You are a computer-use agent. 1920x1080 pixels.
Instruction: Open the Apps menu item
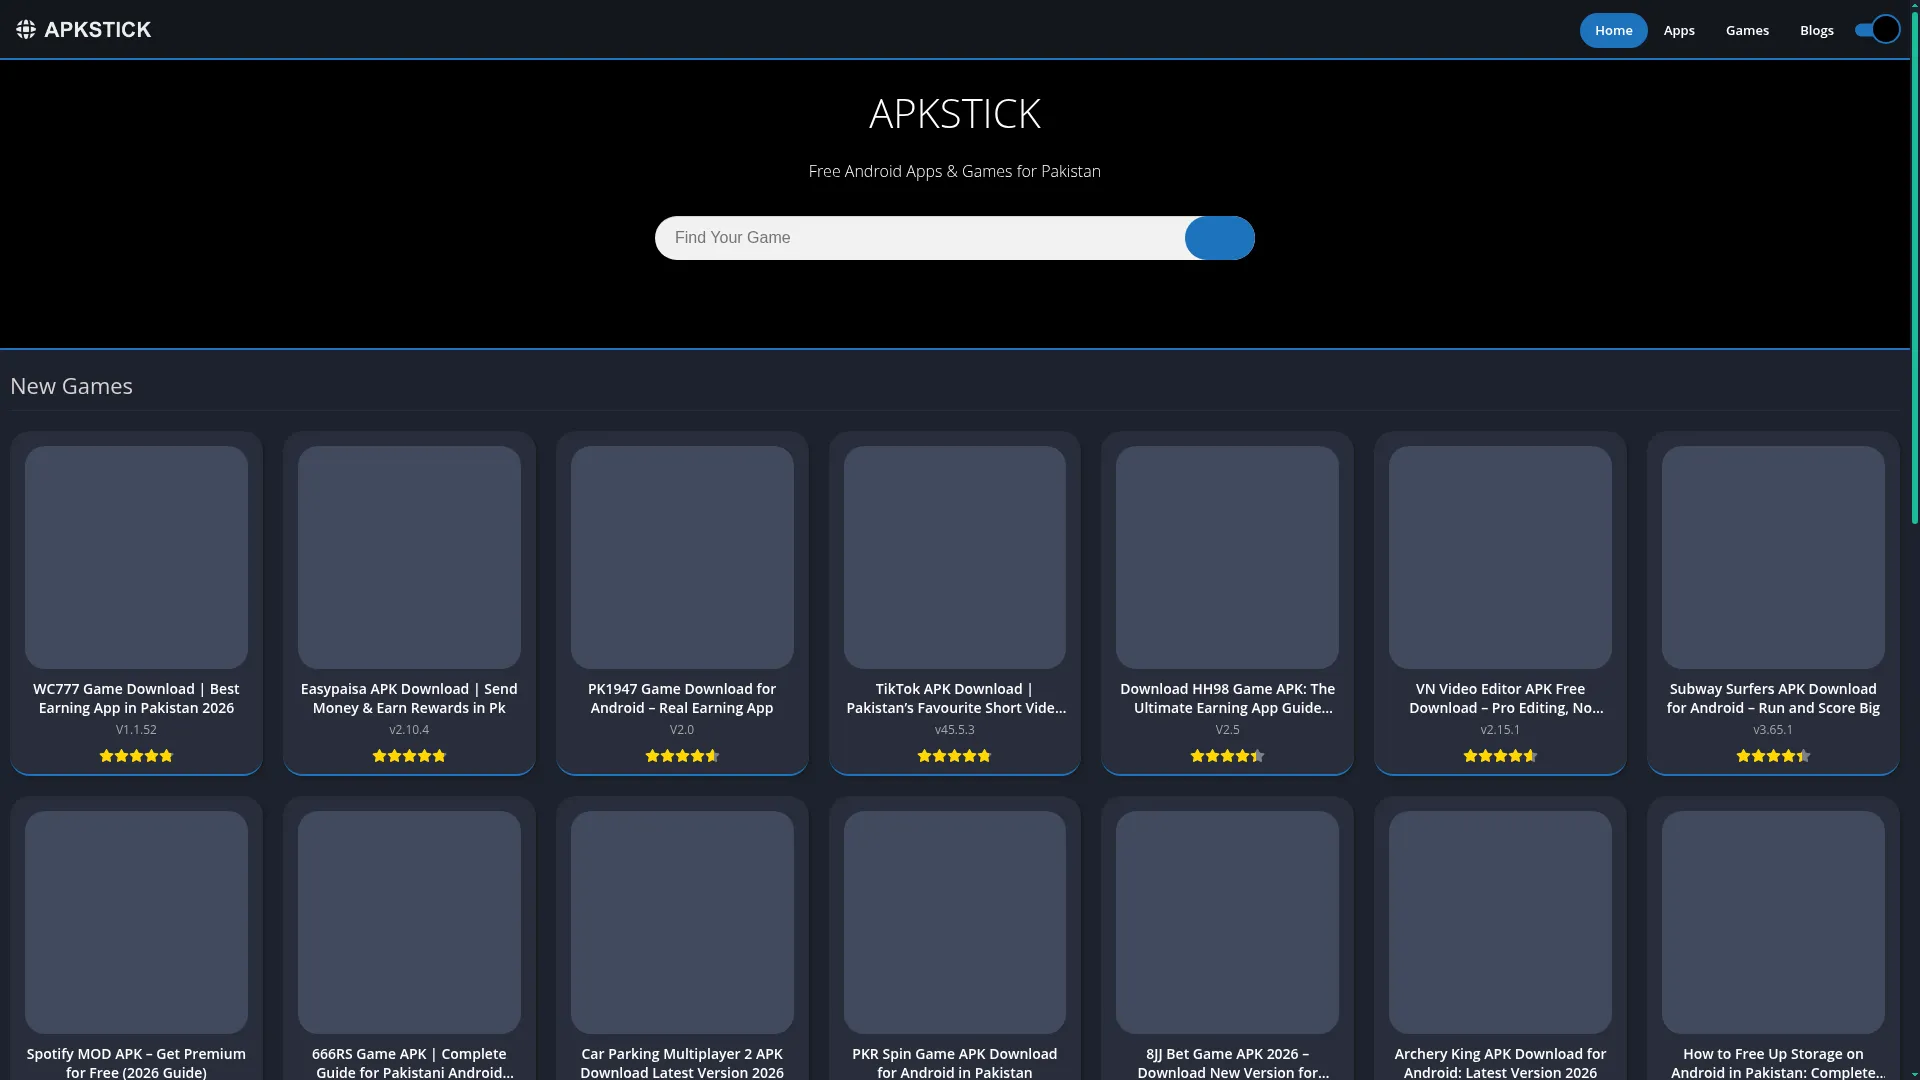(x=1679, y=30)
